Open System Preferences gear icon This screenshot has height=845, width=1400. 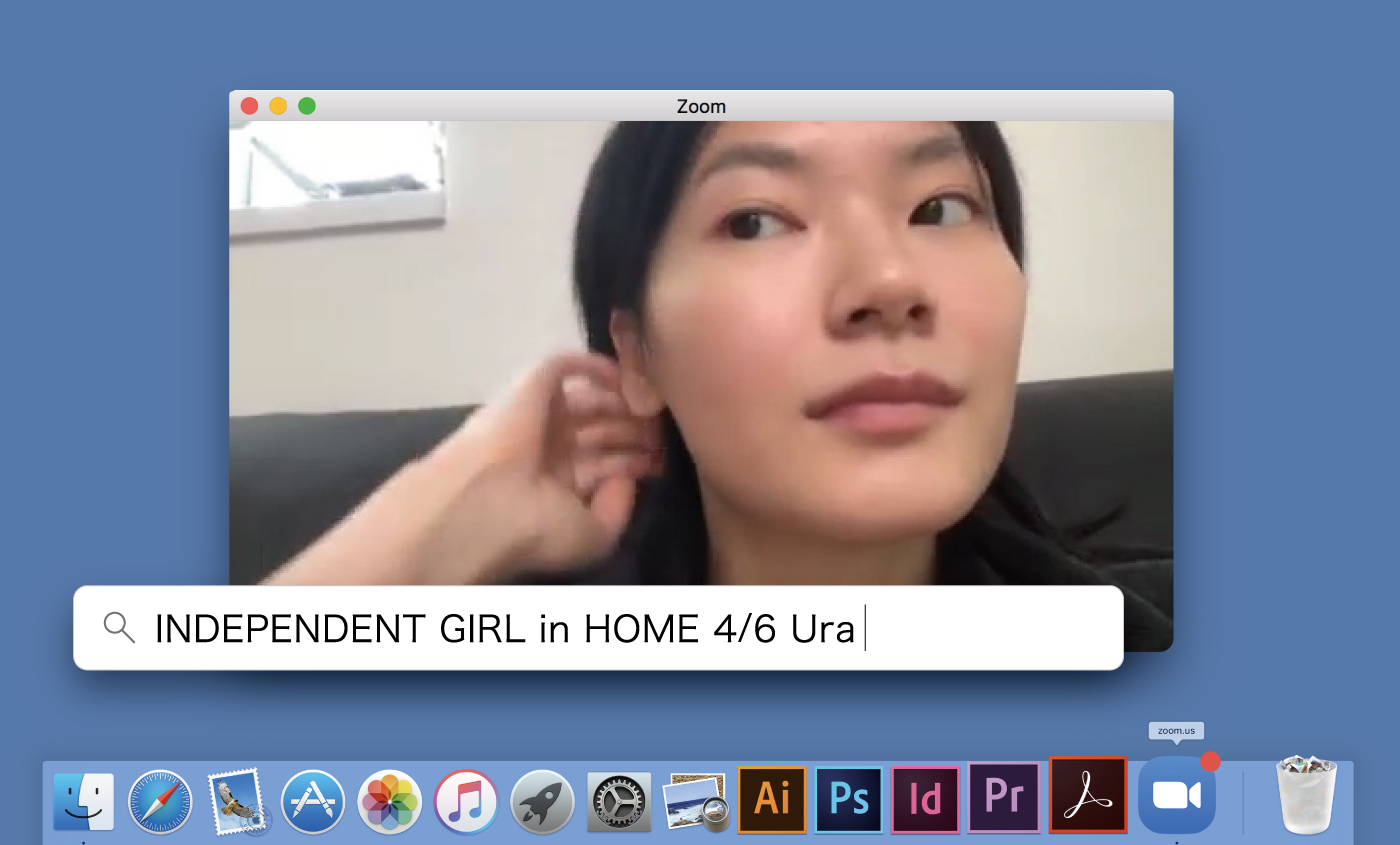[619, 801]
